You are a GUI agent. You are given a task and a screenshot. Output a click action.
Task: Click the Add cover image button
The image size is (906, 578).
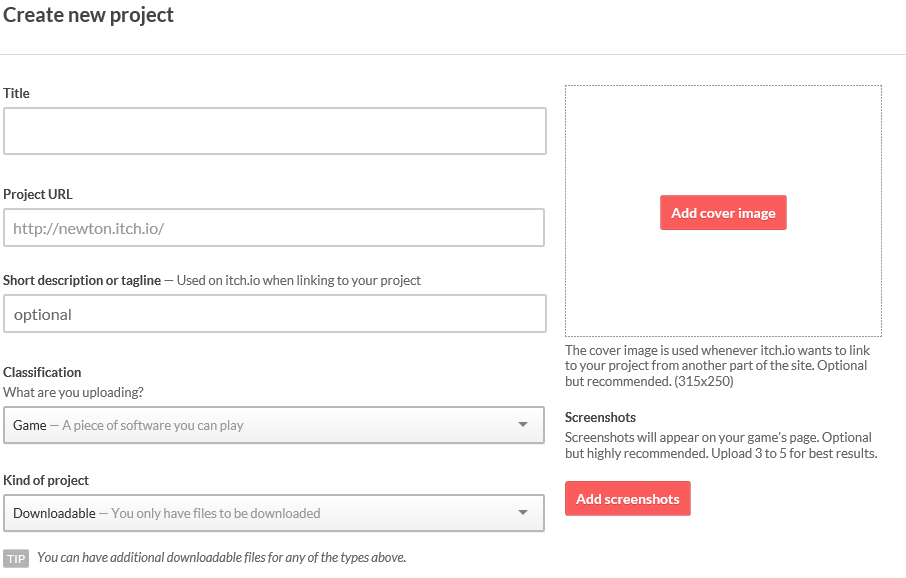723,213
